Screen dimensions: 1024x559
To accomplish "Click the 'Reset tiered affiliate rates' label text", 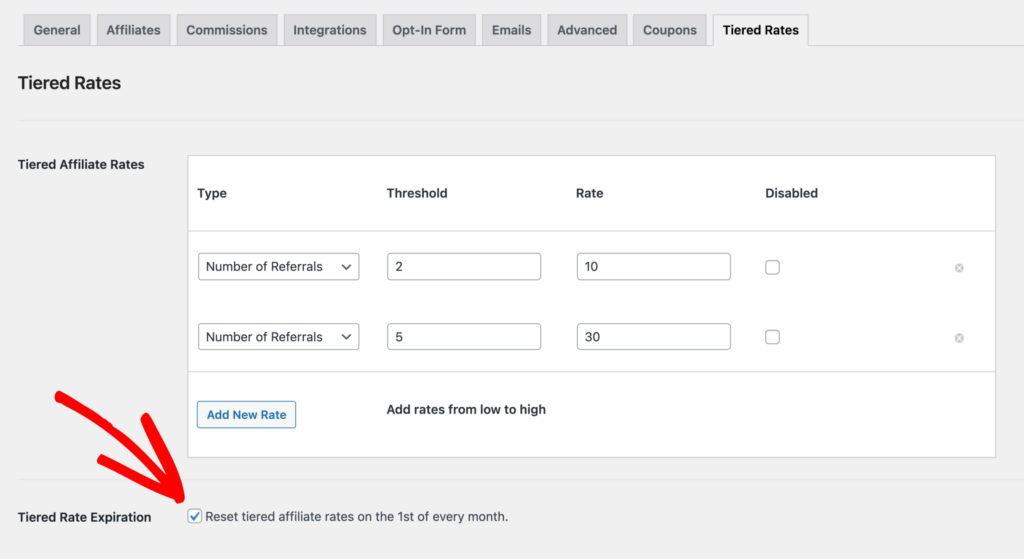I will point(357,517).
